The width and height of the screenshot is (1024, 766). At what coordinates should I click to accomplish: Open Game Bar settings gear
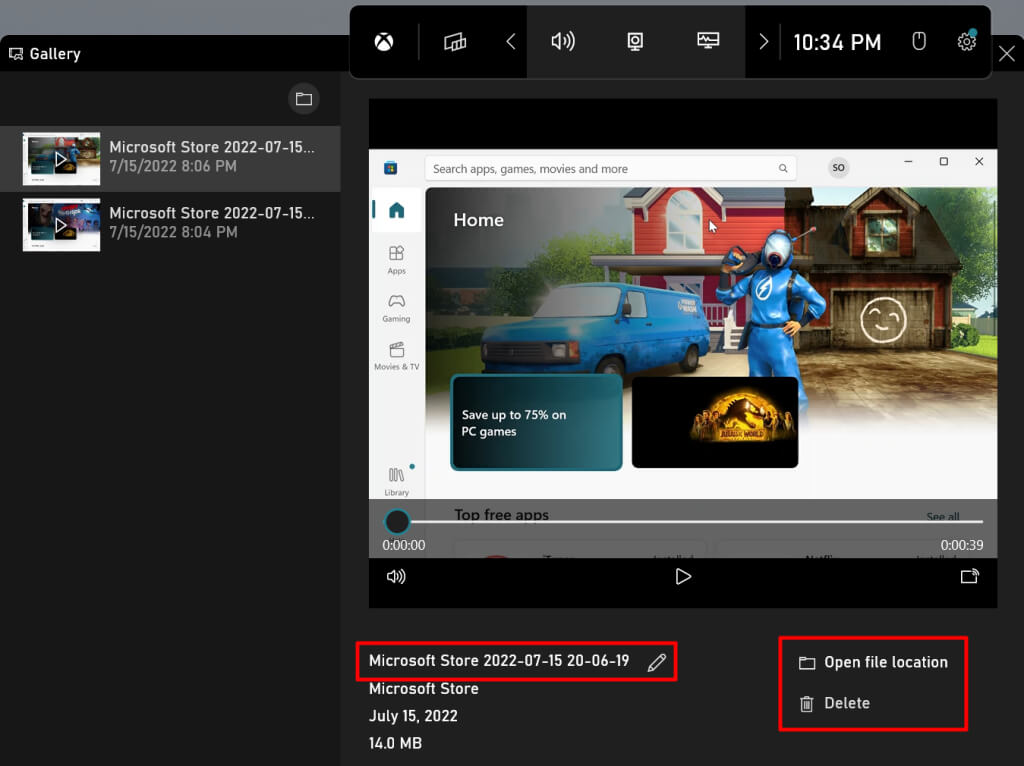tap(966, 42)
